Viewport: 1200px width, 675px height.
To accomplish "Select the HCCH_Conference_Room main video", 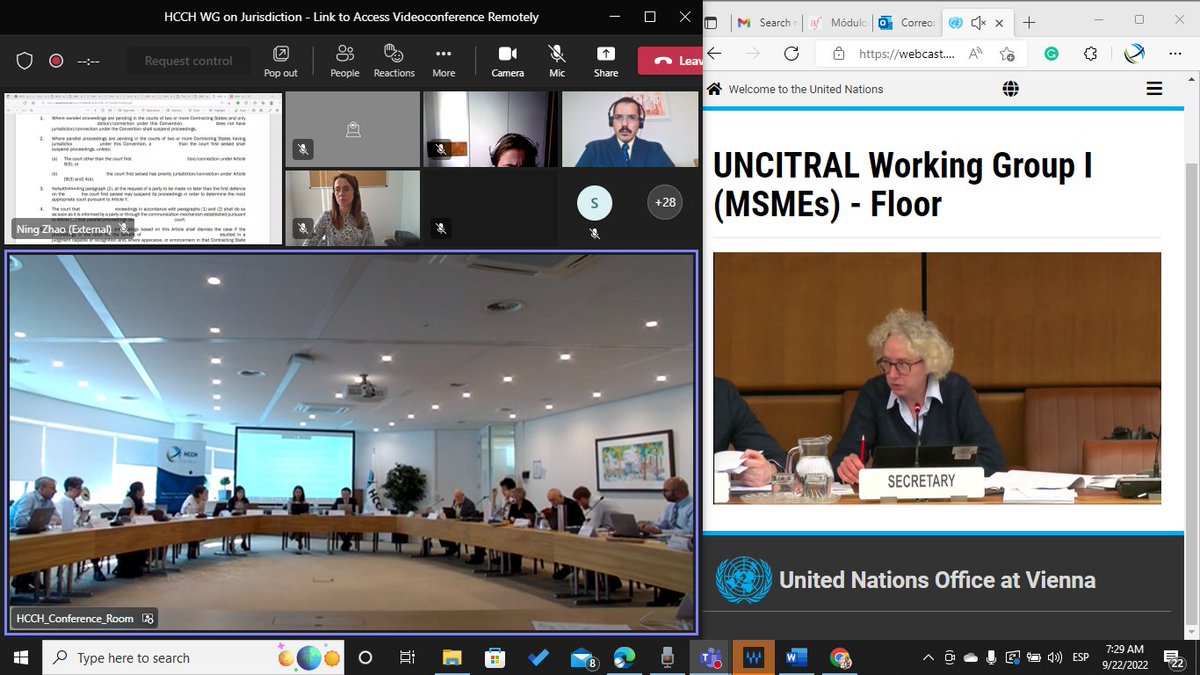I will point(351,441).
